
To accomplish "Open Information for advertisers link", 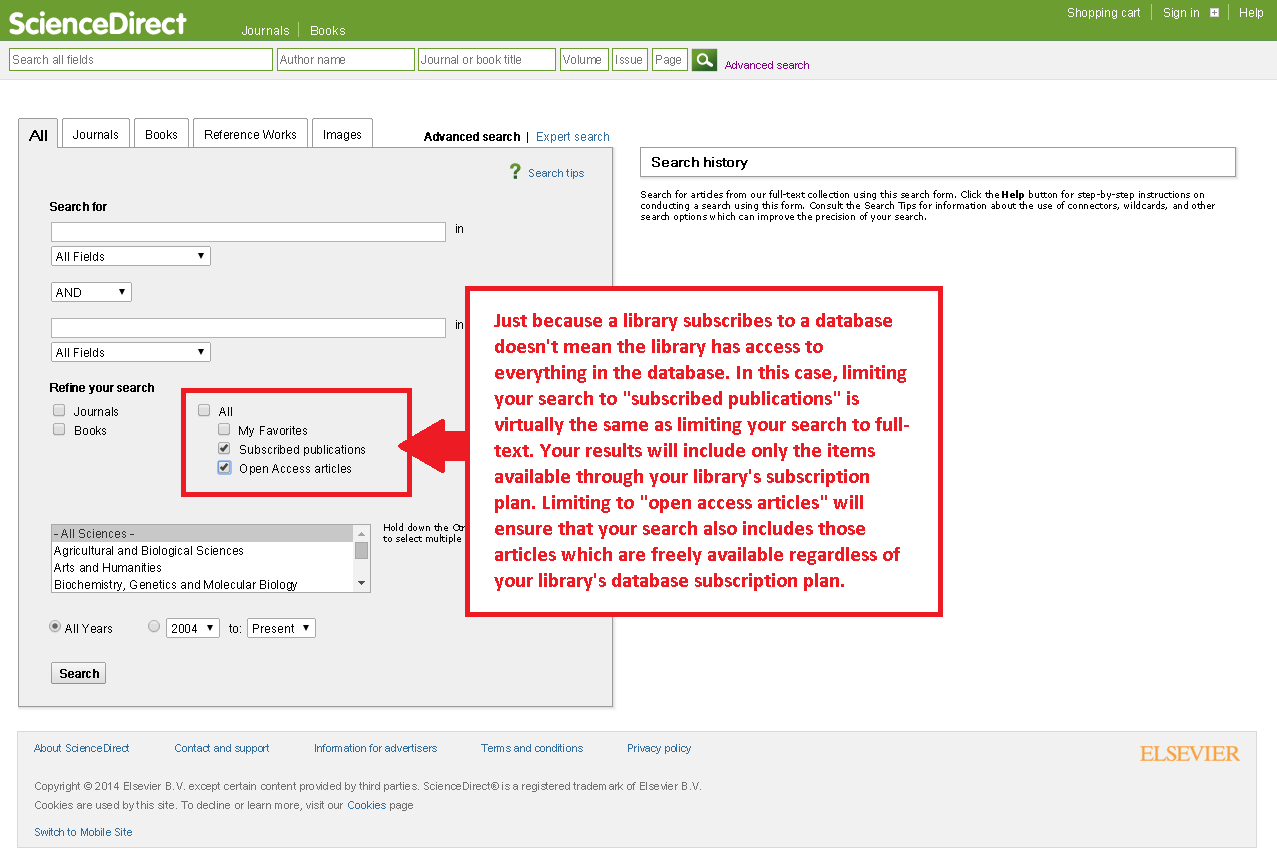I will [375, 748].
